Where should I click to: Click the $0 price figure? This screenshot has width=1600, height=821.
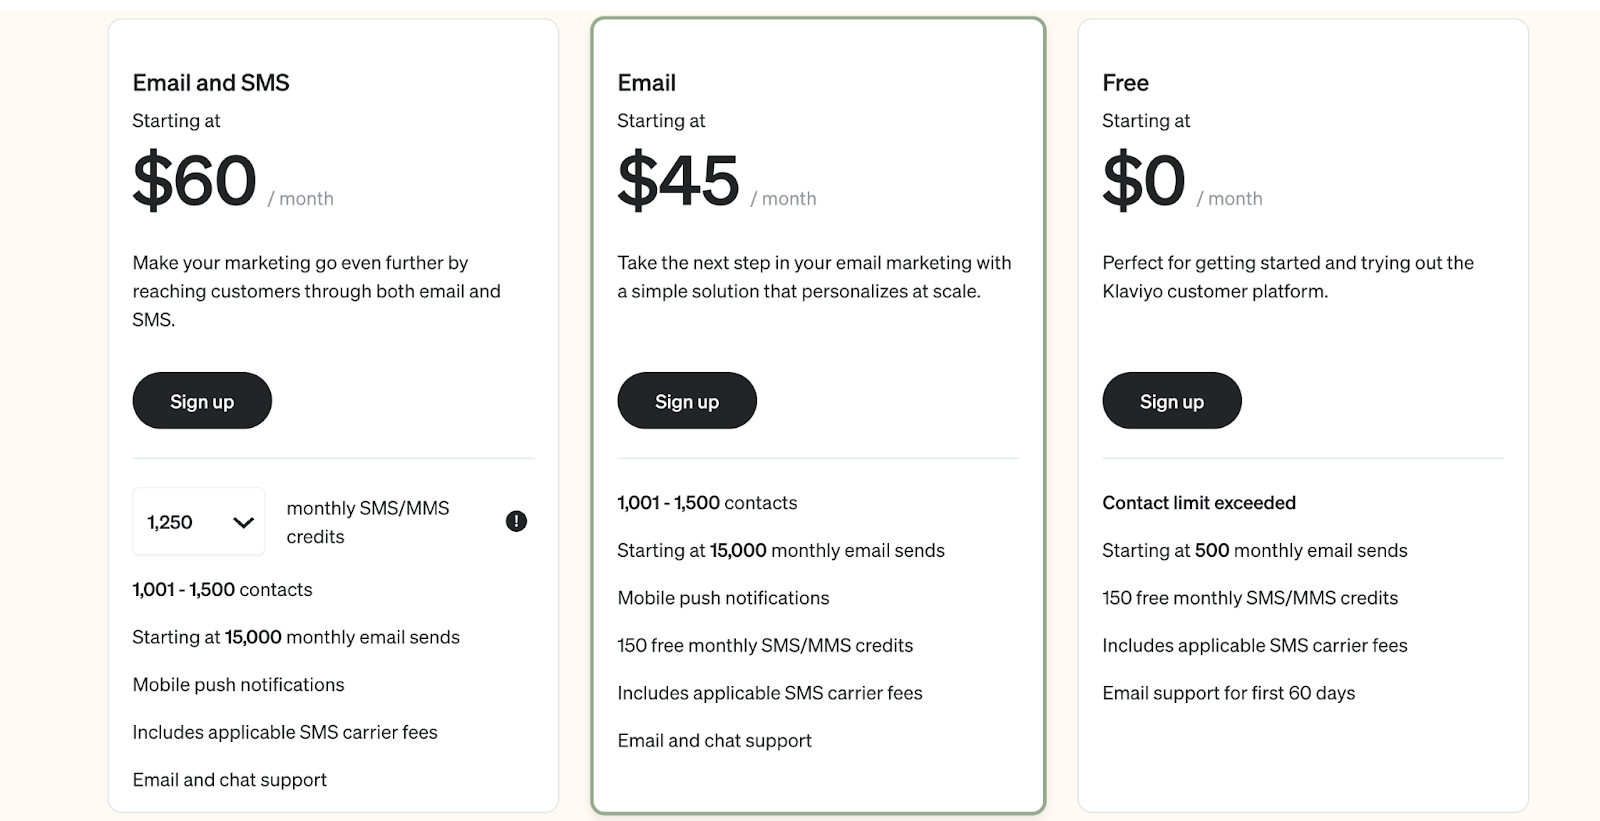tap(1143, 181)
